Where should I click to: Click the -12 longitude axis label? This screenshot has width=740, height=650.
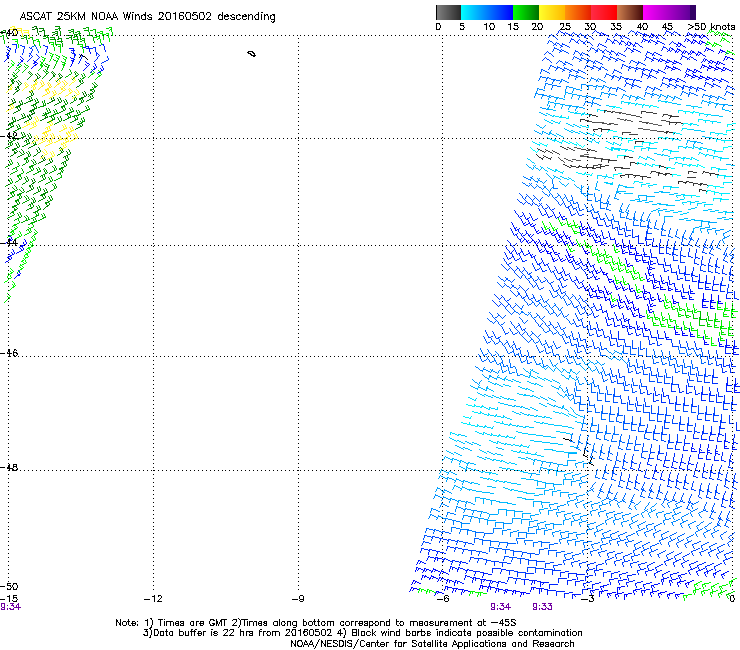click(153, 599)
